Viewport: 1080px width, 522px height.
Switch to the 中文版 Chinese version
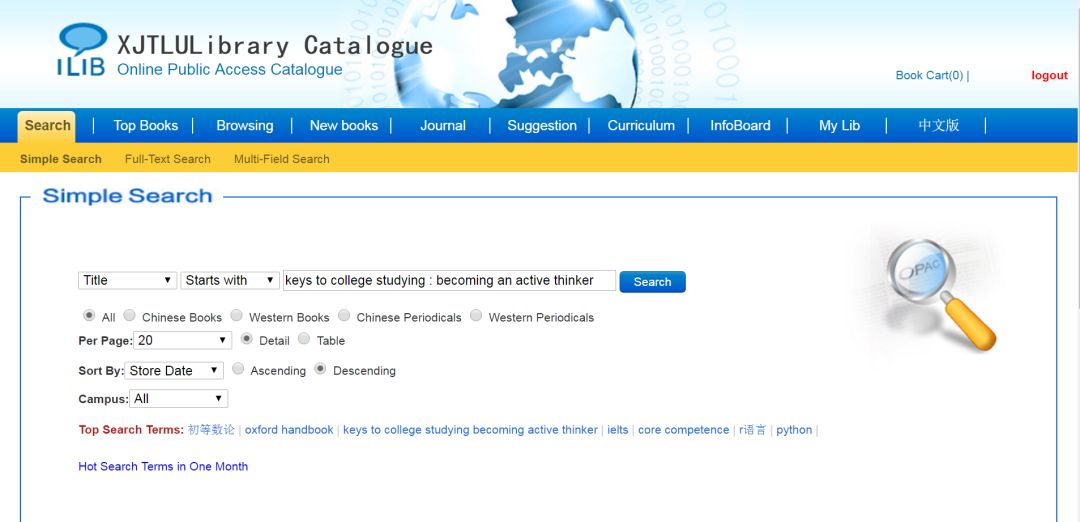939,125
